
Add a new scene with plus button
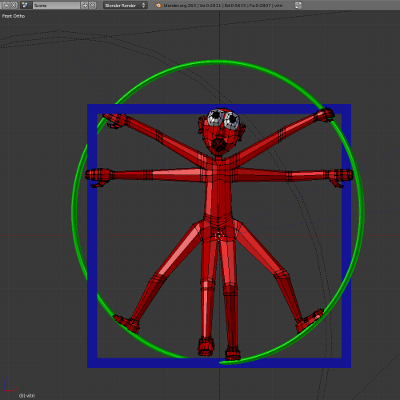(85, 5)
